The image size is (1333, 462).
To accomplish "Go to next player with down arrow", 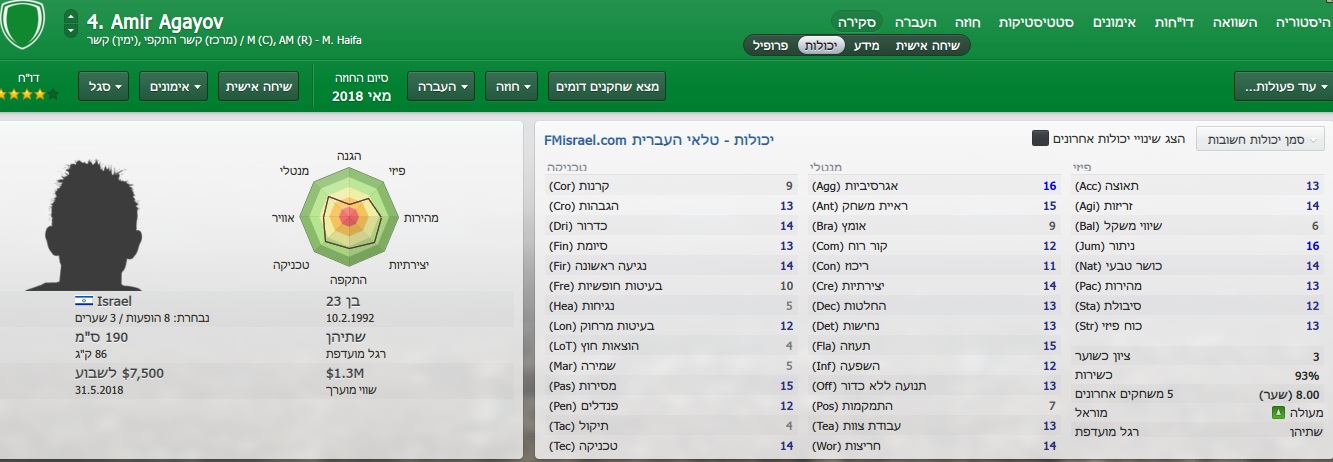I will click(x=70, y=31).
